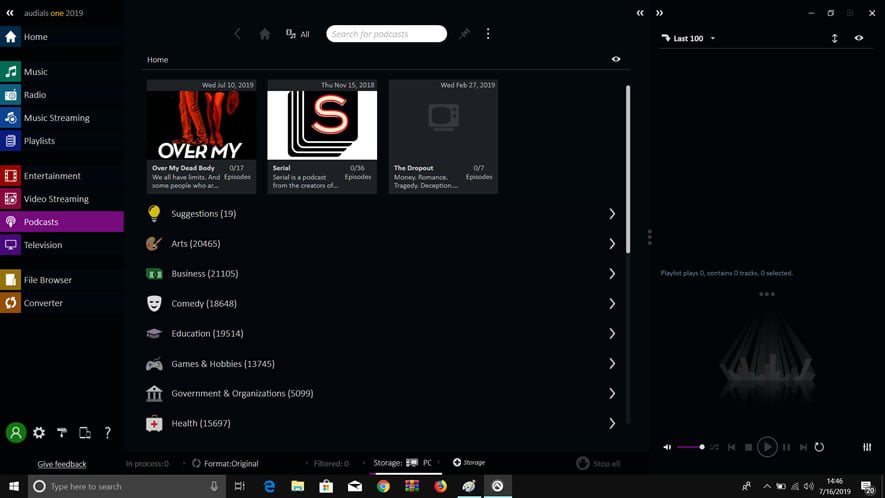The width and height of the screenshot is (885, 498).
Task: Click the Give feedback link
Action: coord(62,464)
